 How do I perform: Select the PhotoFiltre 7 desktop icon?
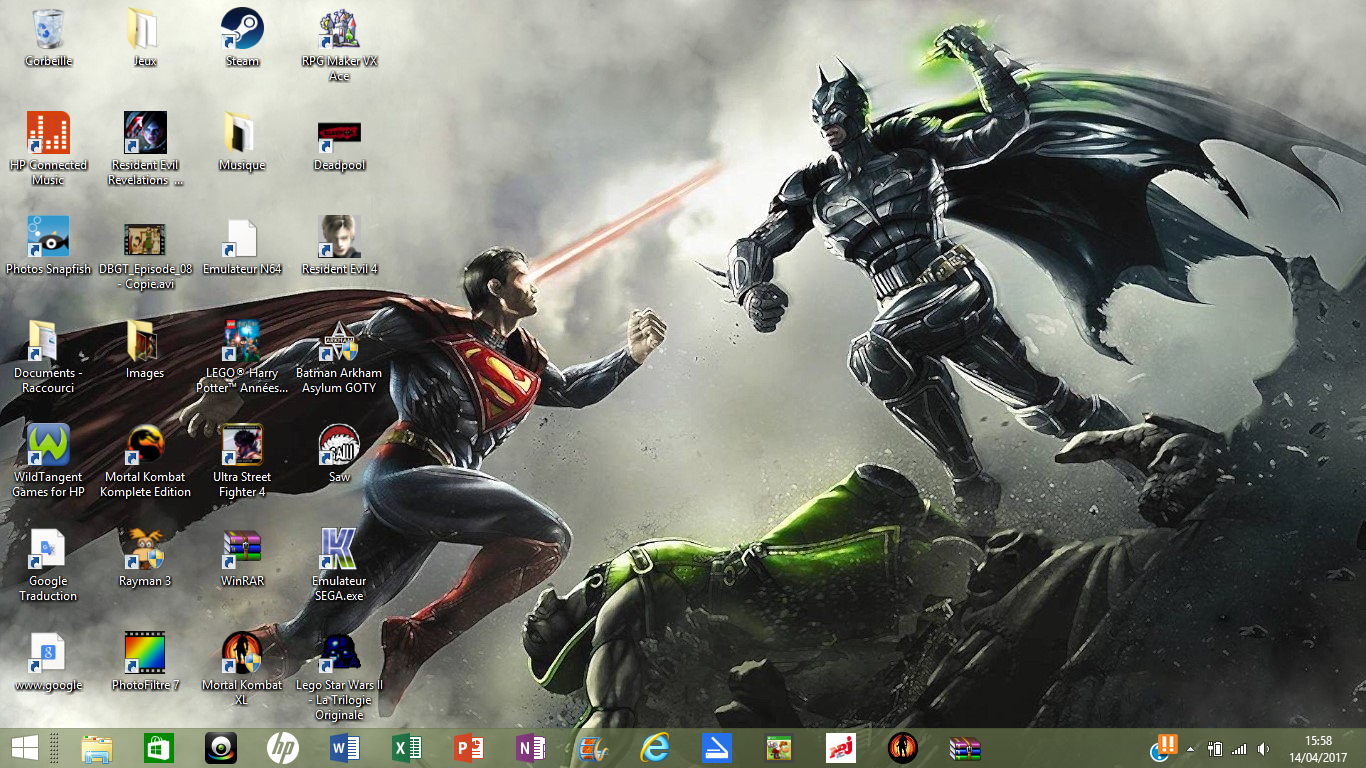pyautogui.click(x=145, y=662)
